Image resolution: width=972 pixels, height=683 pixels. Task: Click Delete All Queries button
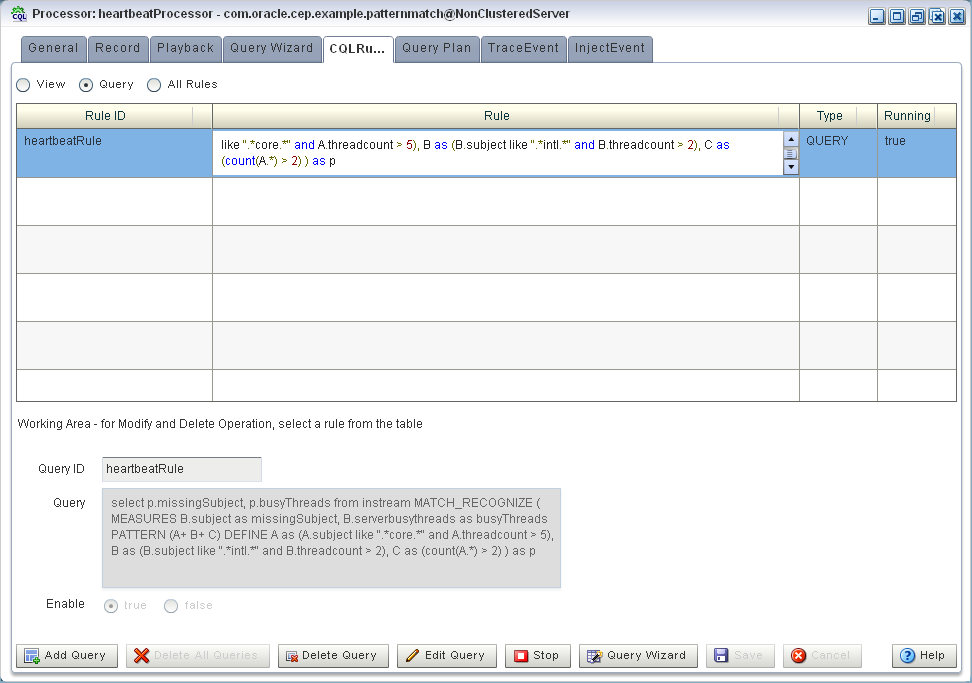[198, 656]
